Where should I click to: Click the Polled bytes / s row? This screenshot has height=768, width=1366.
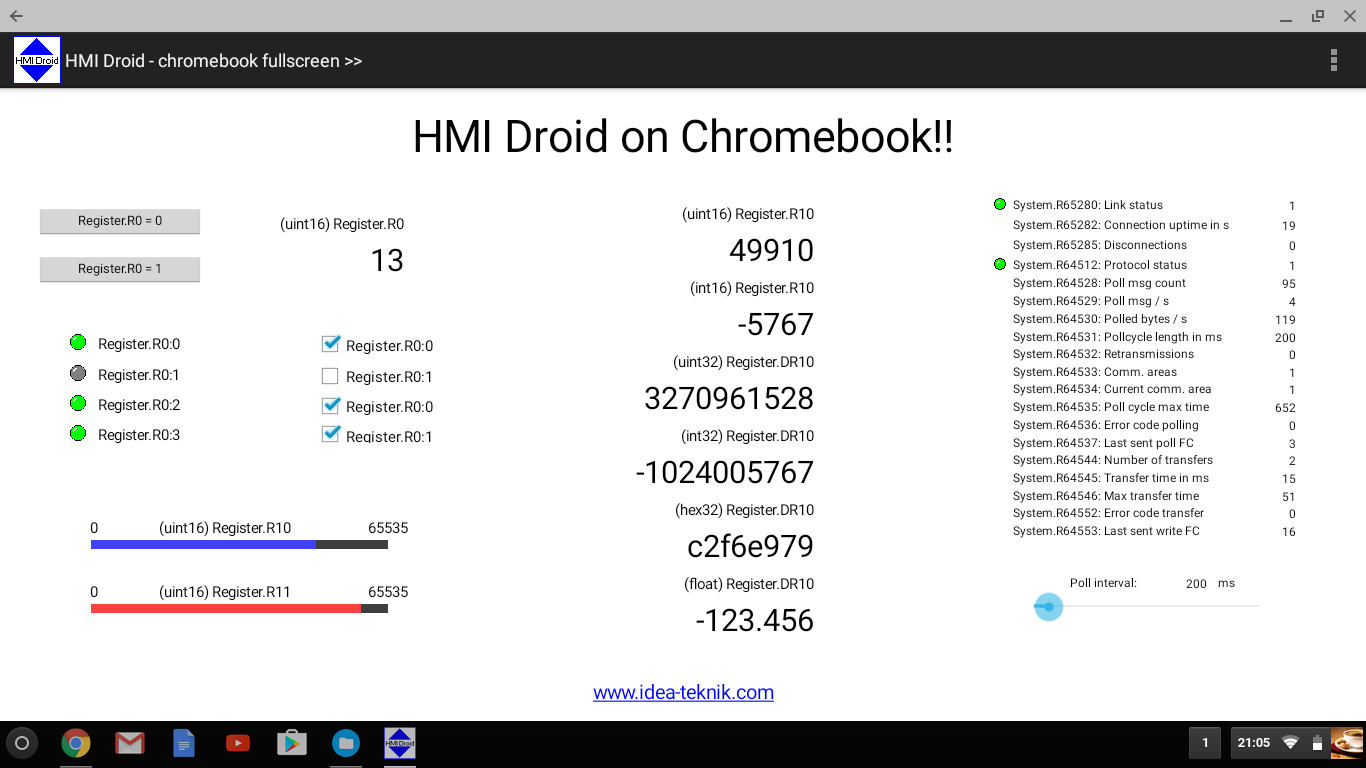(1154, 319)
